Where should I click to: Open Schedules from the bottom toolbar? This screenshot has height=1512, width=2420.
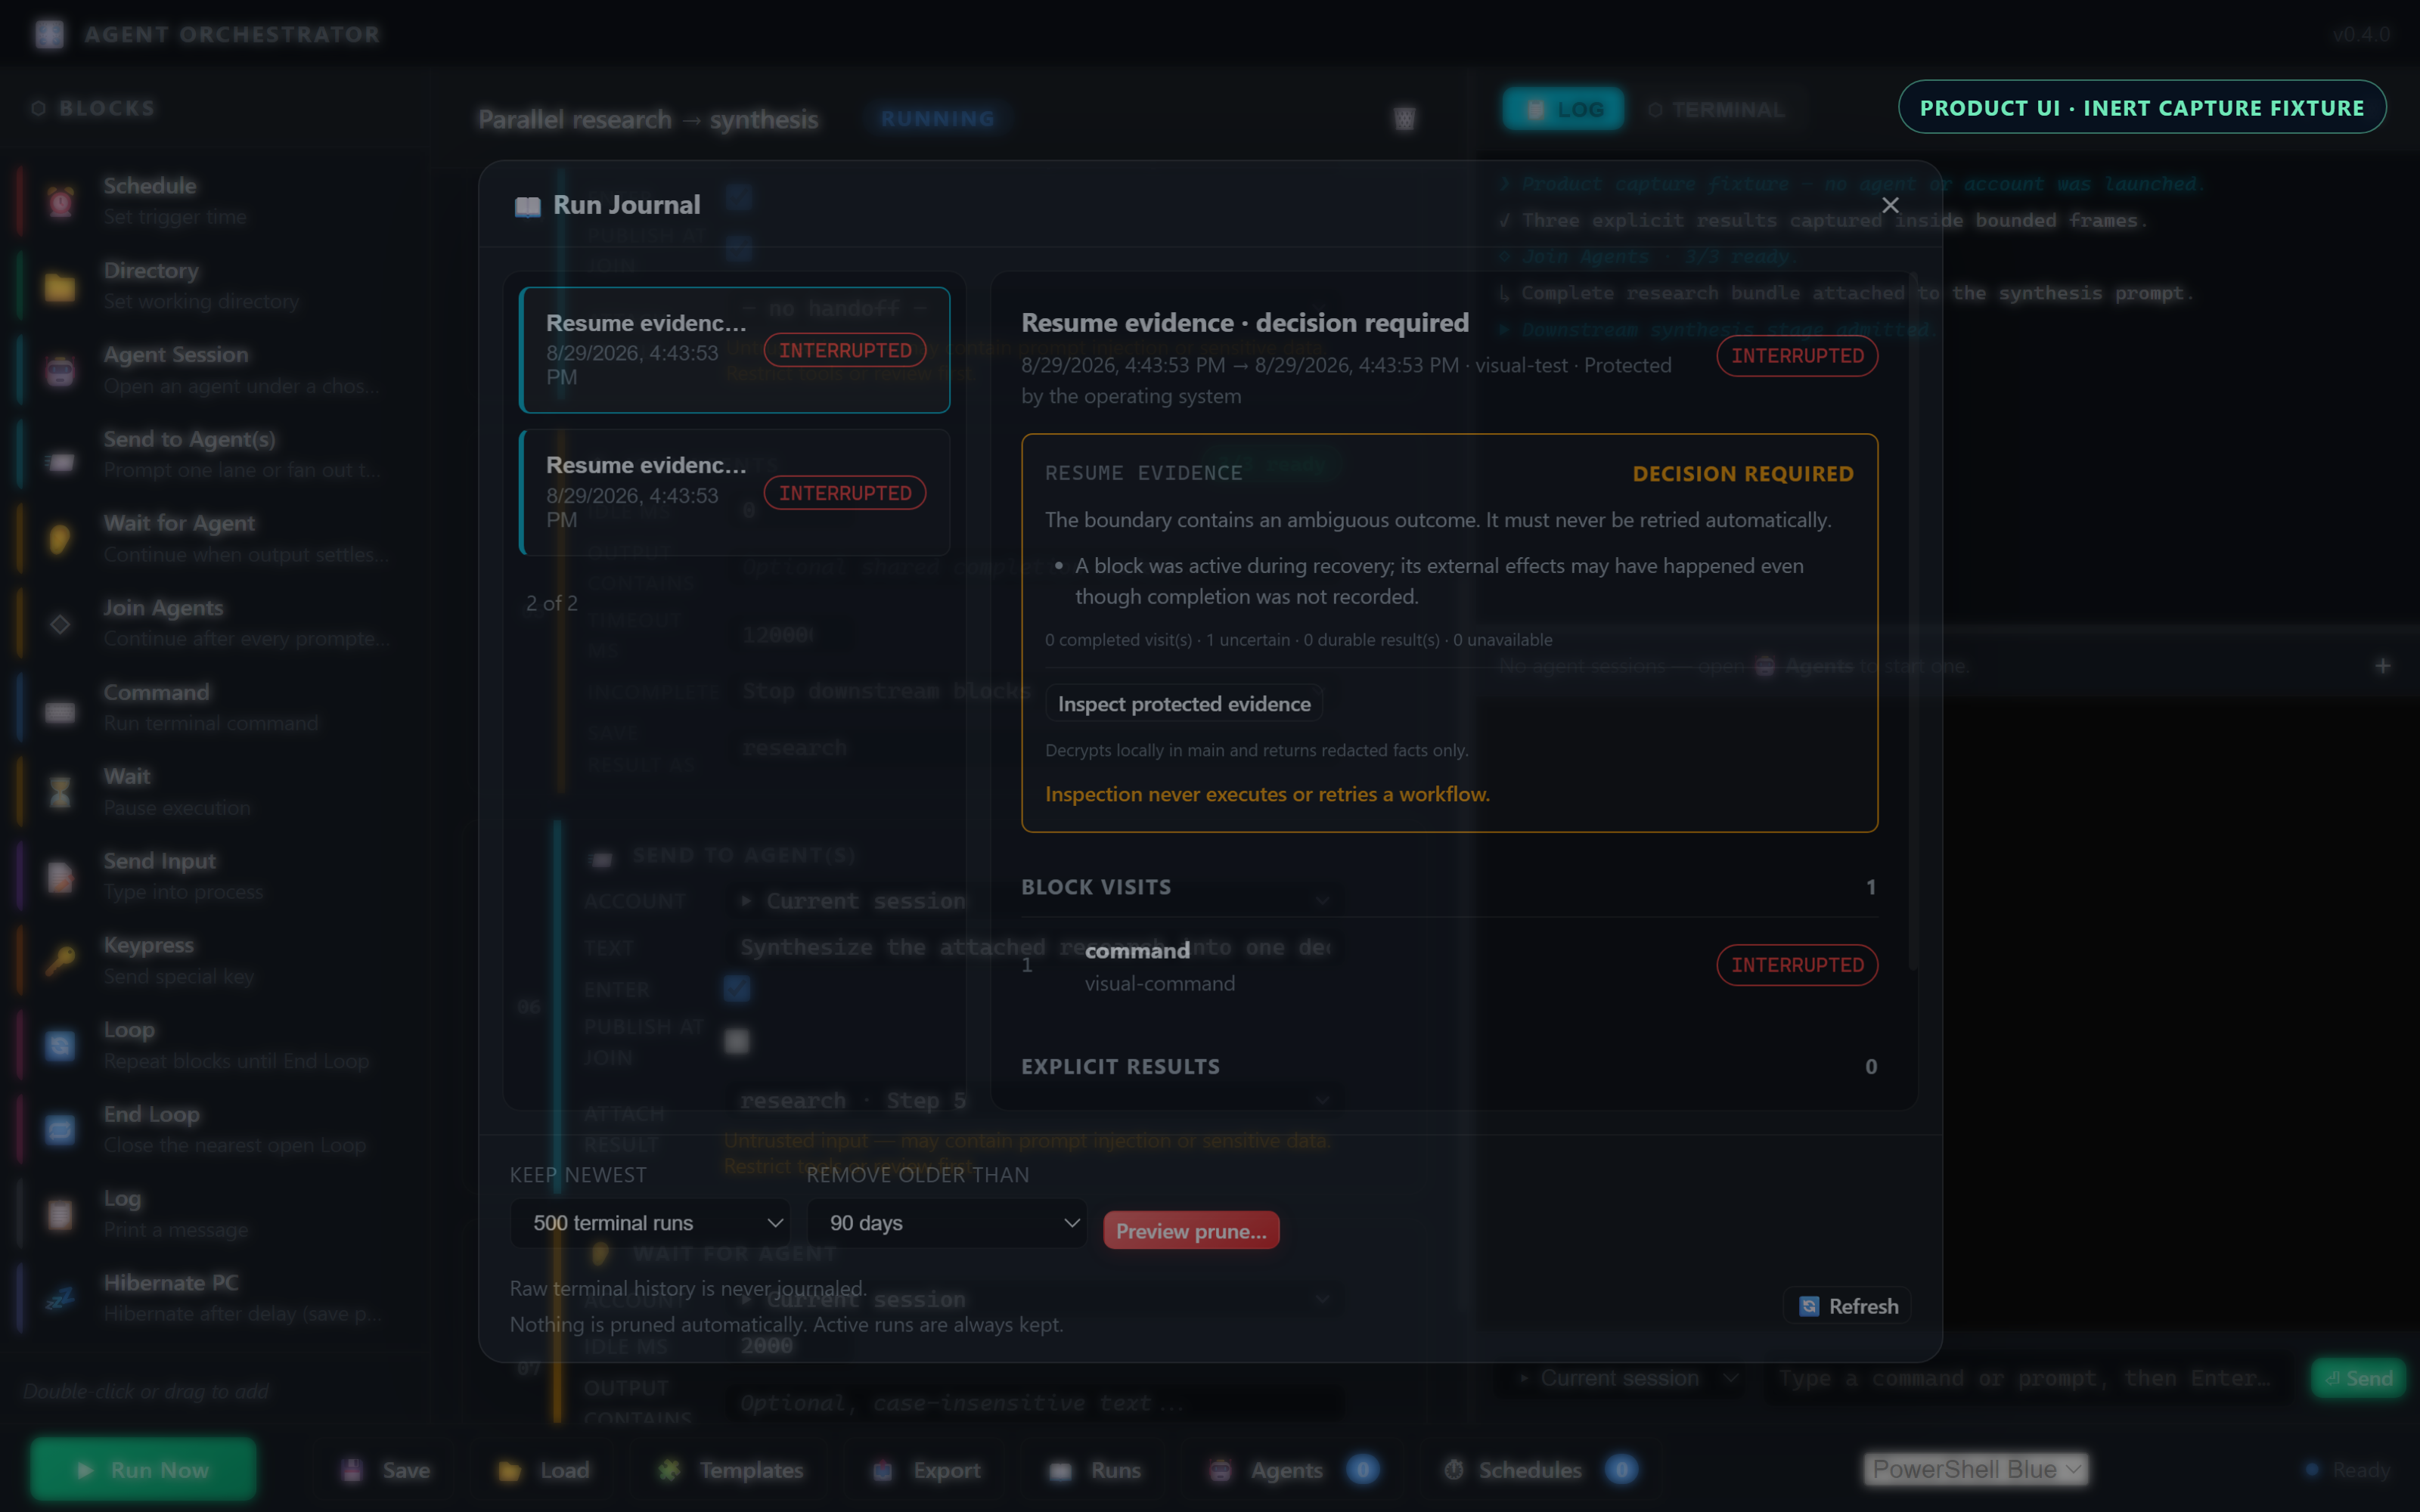(x=1538, y=1470)
